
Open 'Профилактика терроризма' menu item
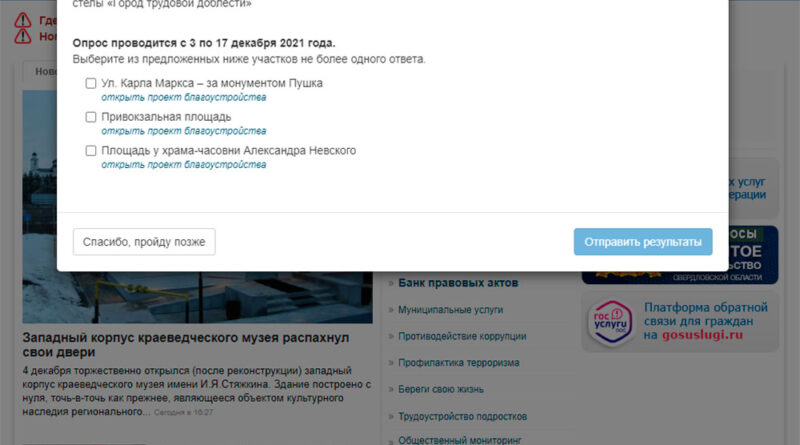tap(459, 363)
